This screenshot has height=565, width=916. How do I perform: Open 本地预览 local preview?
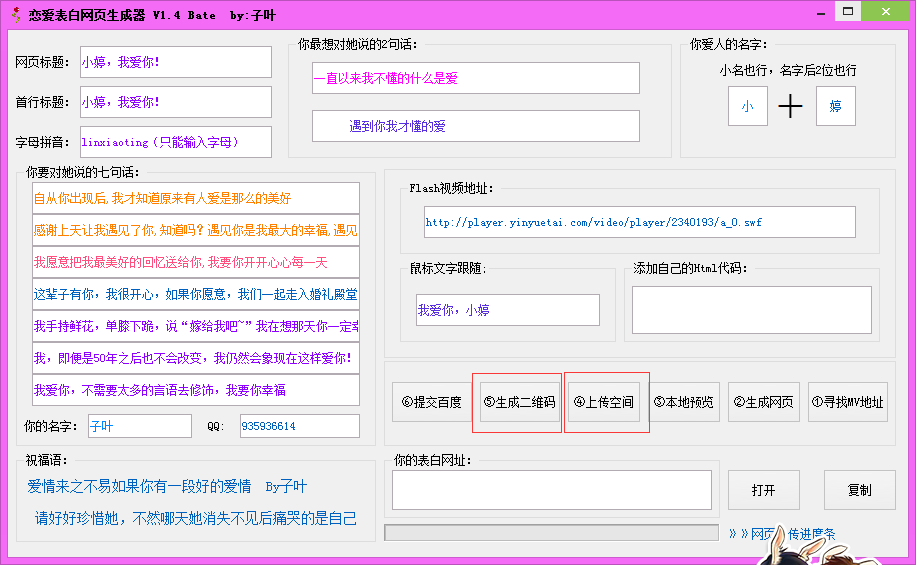684,402
